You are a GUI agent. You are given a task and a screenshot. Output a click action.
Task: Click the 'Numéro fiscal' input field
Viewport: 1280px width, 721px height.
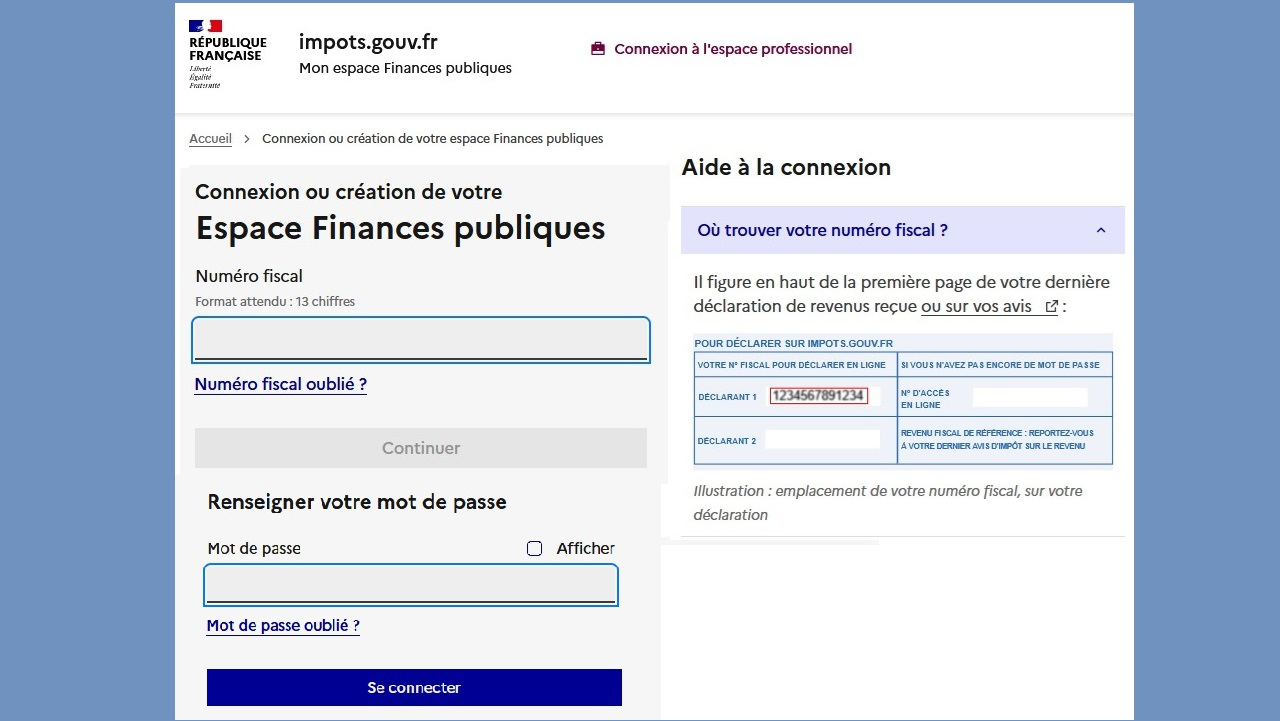point(420,340)
